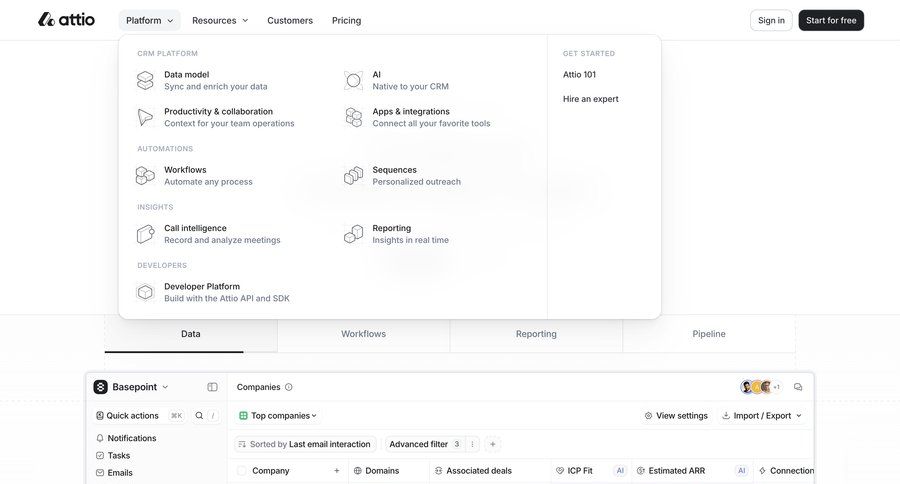Open the Data model icon

(x=145, y=80)
